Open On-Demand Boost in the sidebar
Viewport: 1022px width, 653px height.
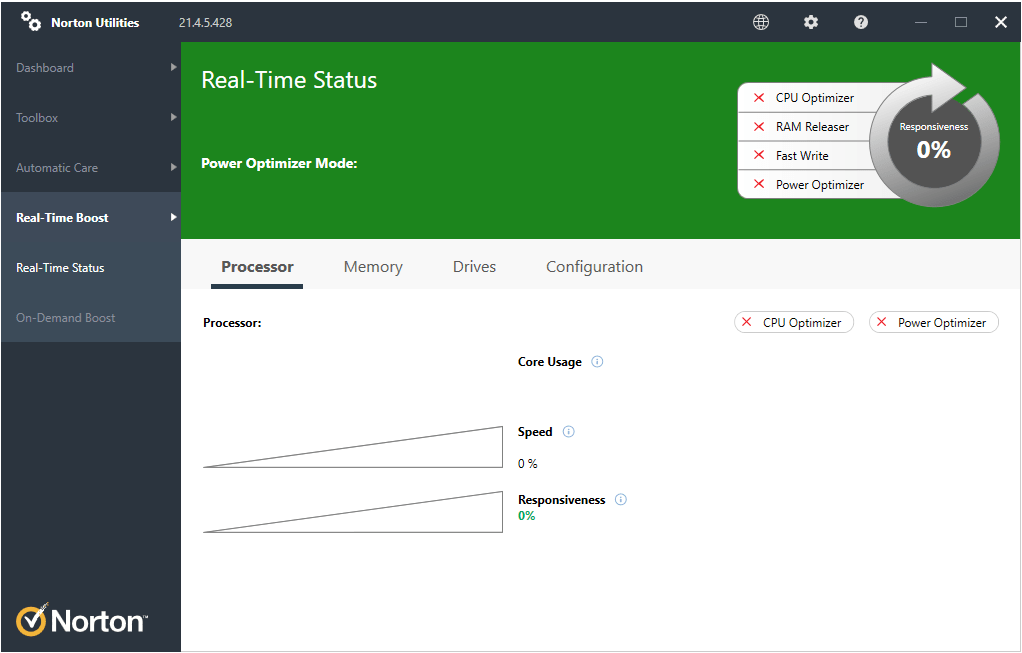tap(91, 318)
